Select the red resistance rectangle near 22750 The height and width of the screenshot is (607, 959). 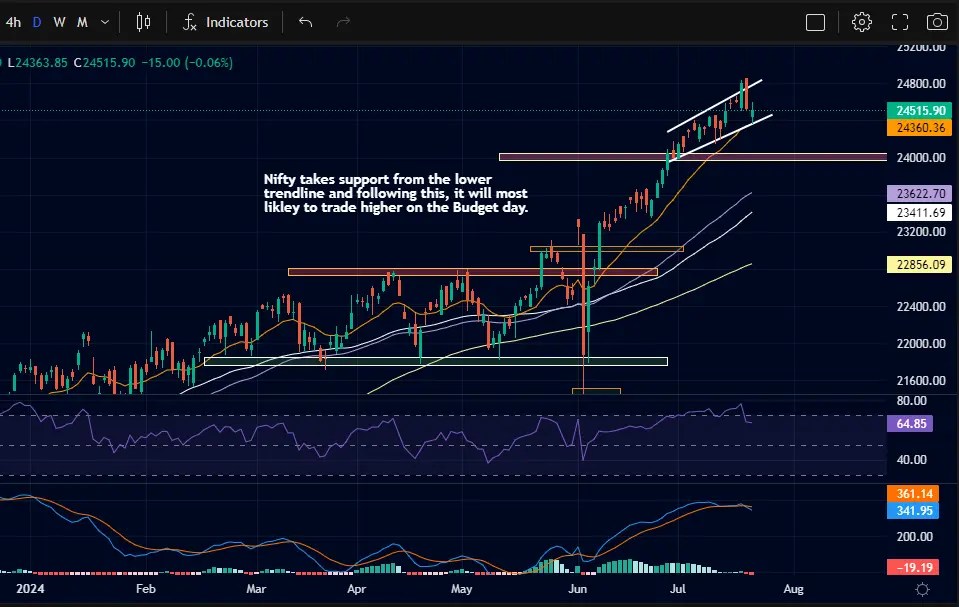472,272
